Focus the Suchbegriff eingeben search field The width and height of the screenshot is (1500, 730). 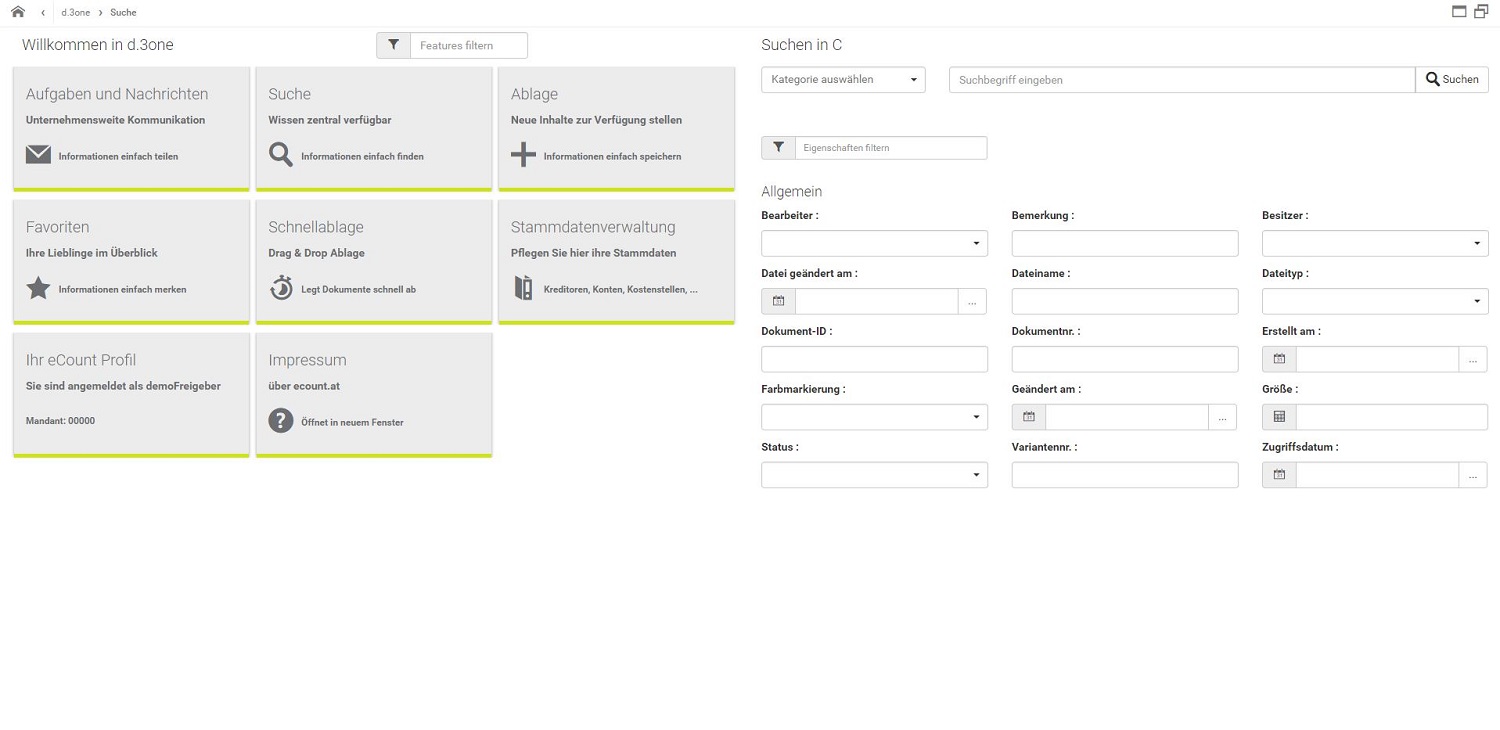pos(1182,79)
